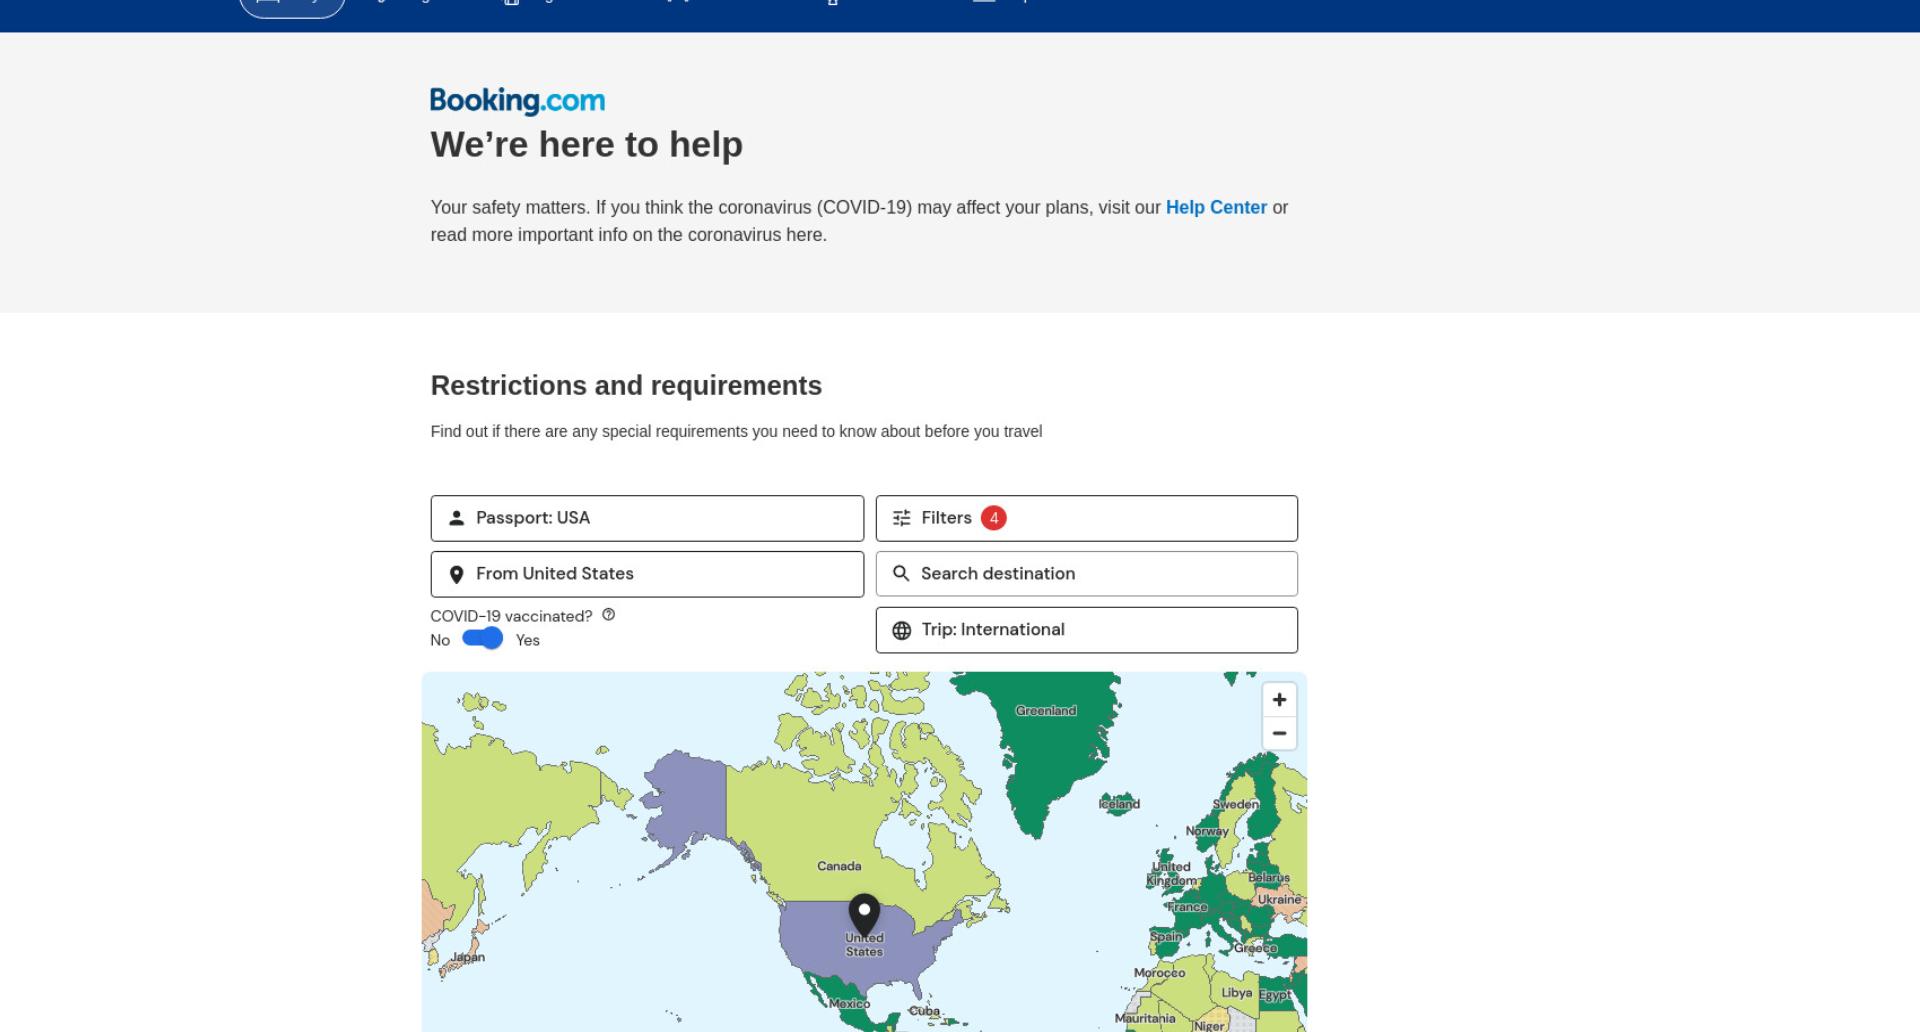Zoom in on the map
Screen dimensions: 1920x1032
(x=1279, y=699)
